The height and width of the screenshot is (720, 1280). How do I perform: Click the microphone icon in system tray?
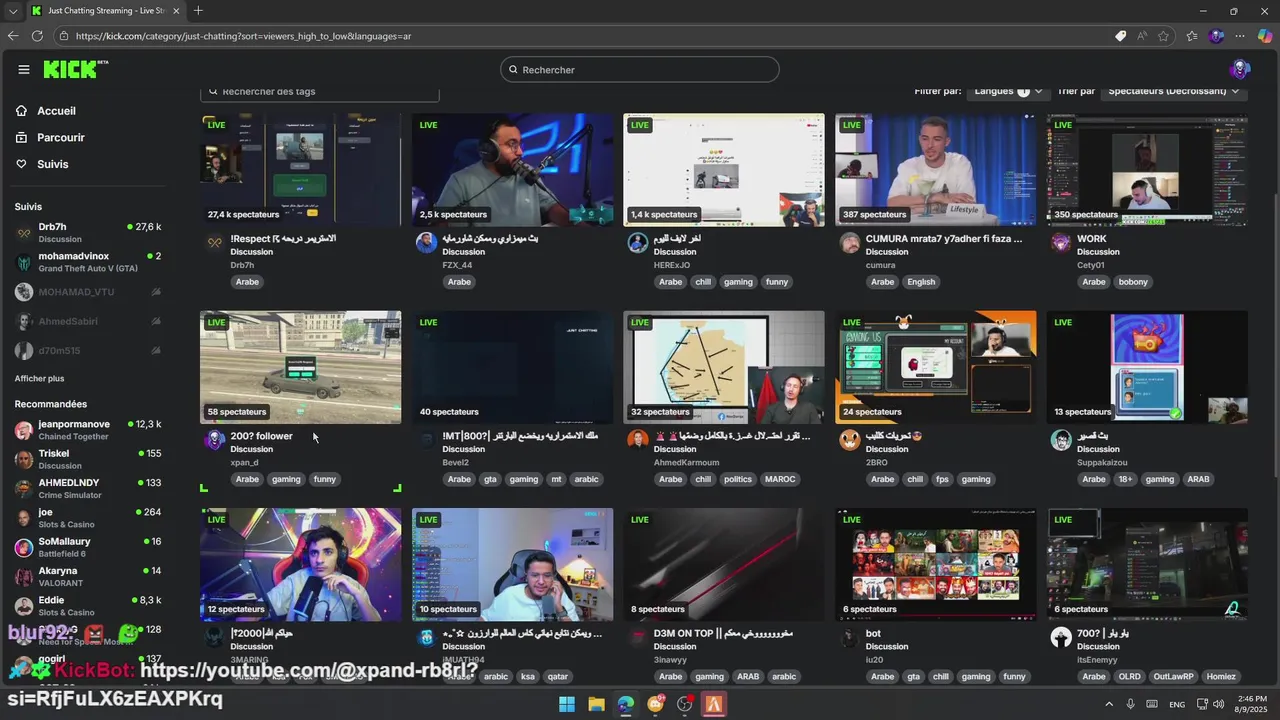click(1131, 704)
